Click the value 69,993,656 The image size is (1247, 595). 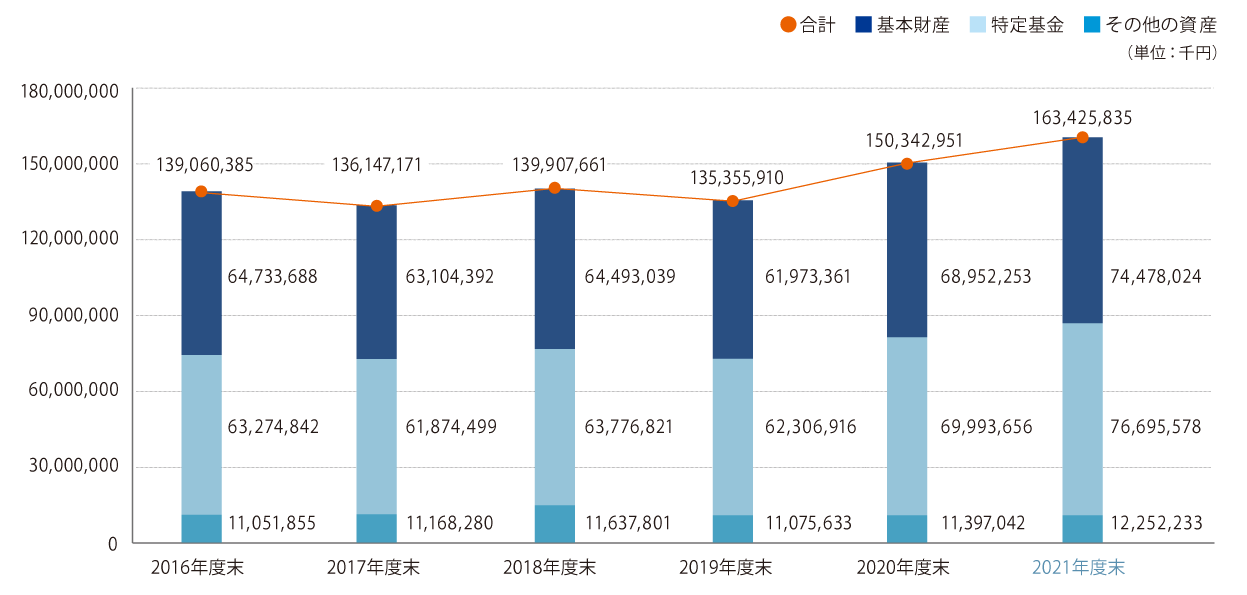[987, 427]
